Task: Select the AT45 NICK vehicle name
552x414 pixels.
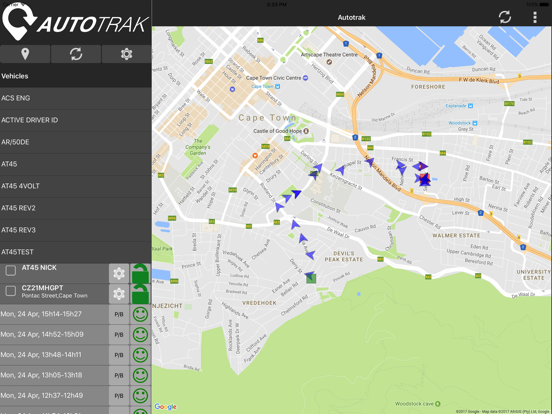Action: 39,268
